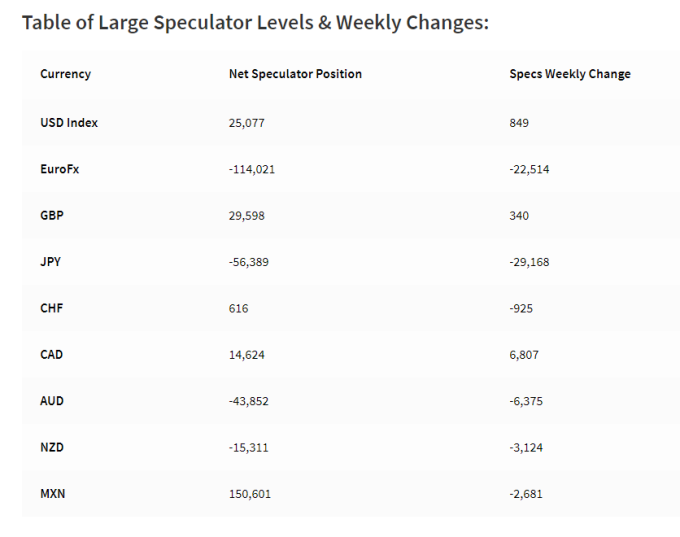Click GBP weekly change value 340
Viewport: 680px width, 537px height.
tap(519, 216)
